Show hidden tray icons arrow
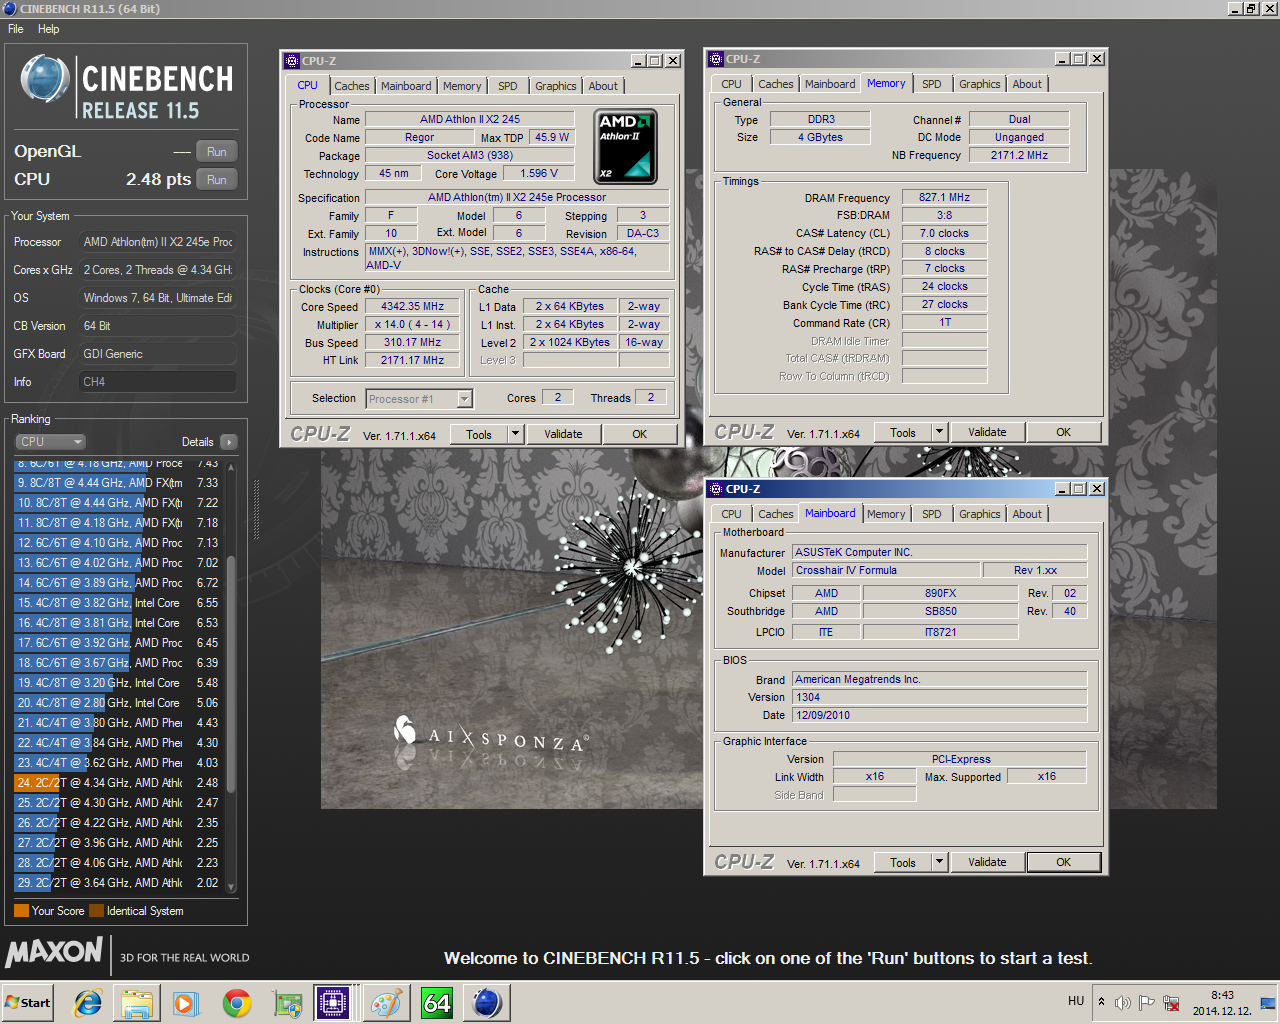1280x1024 pixels. pos(1101,1002)
